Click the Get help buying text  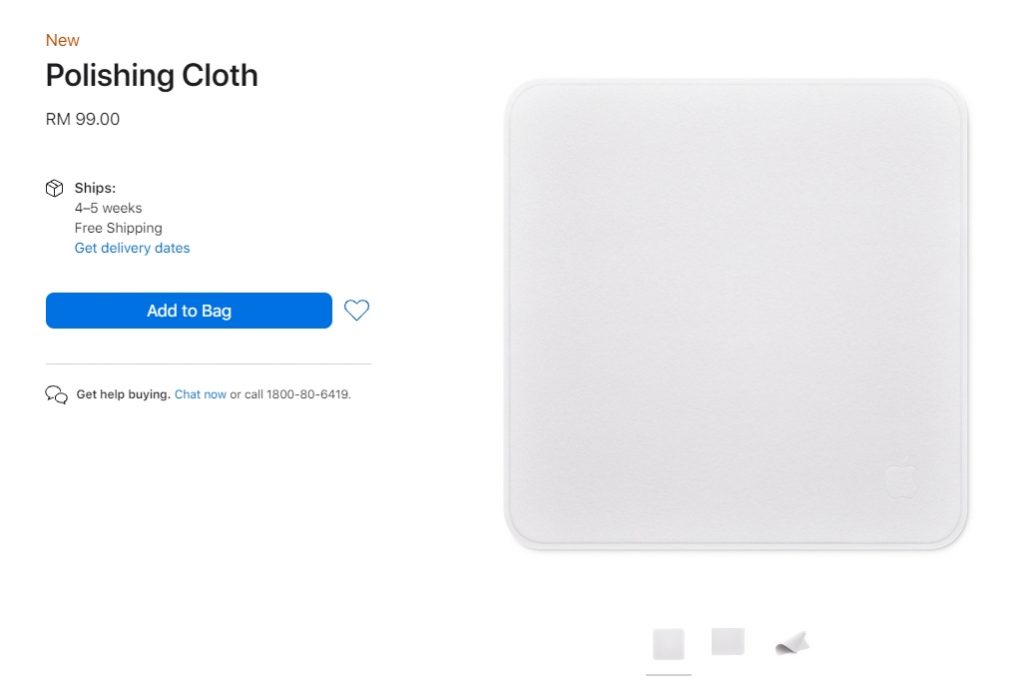click(123, 394)
